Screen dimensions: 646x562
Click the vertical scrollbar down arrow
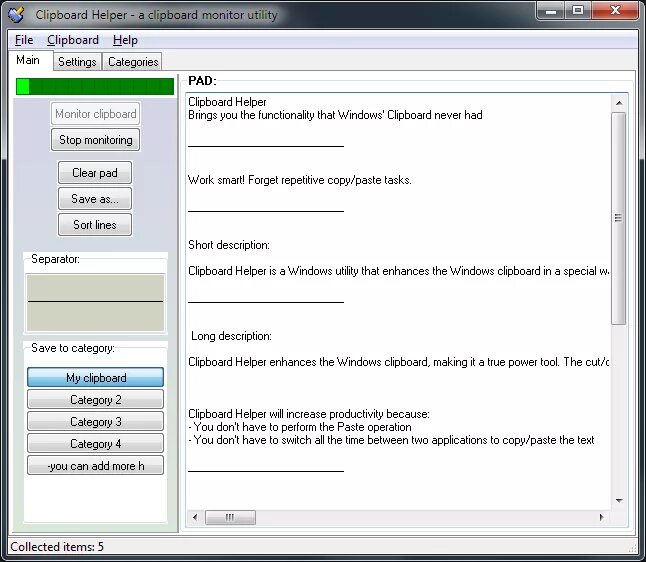tap(618, 501)
